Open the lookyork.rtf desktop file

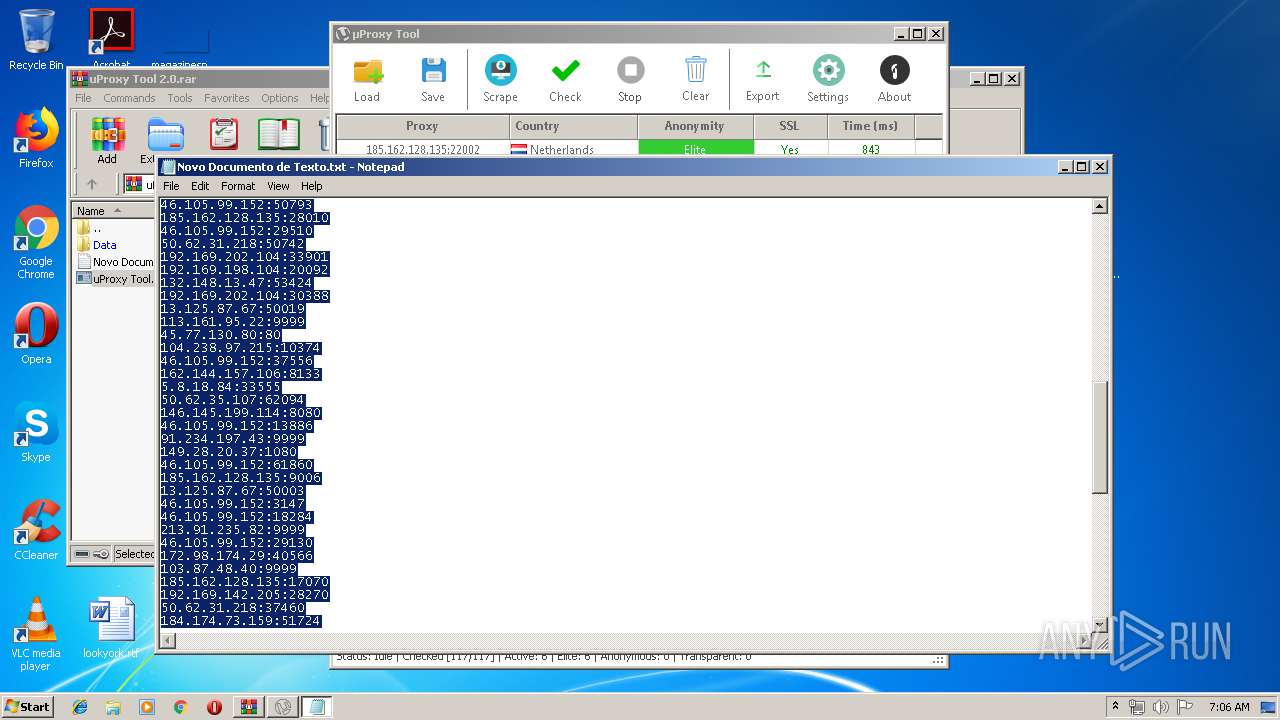pos(111,628)
